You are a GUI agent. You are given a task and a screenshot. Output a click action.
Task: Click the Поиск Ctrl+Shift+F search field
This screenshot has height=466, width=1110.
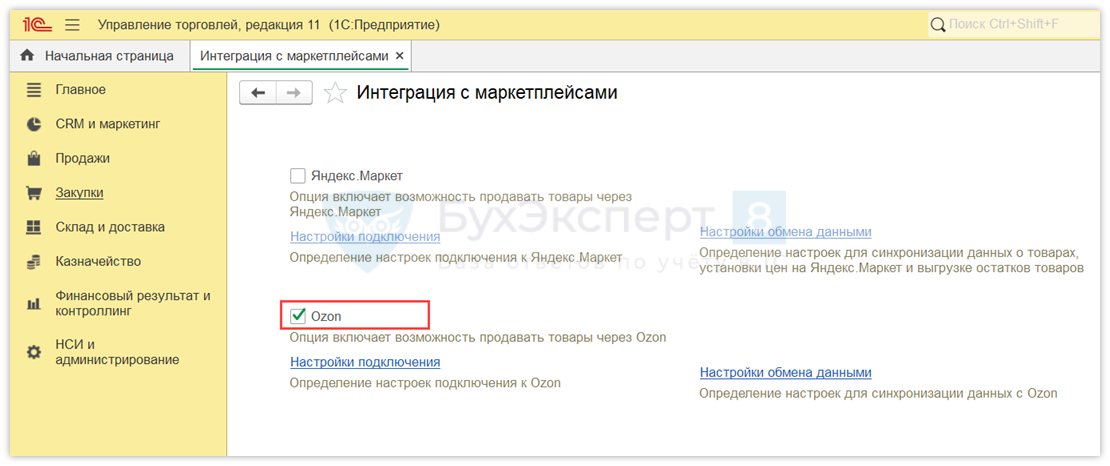[x=1014, y=25]
